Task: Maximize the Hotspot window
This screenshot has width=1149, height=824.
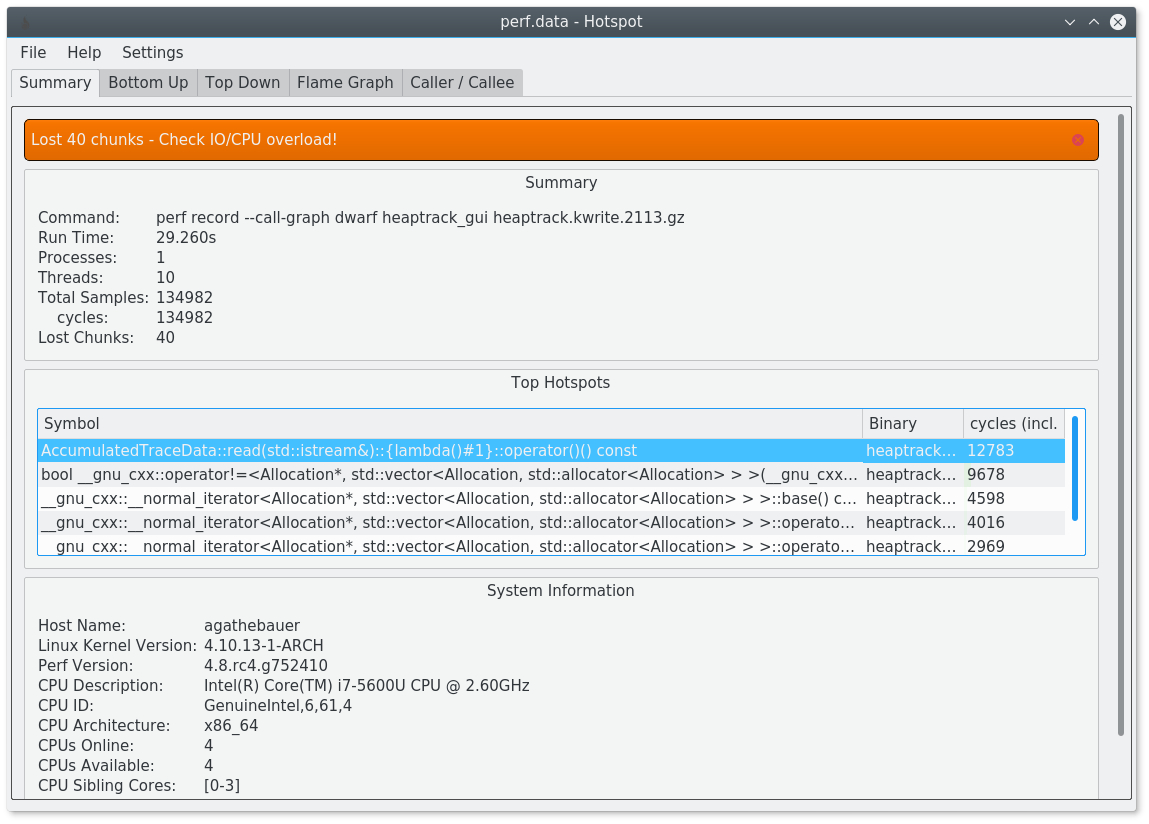Action: click(1094, 22)
